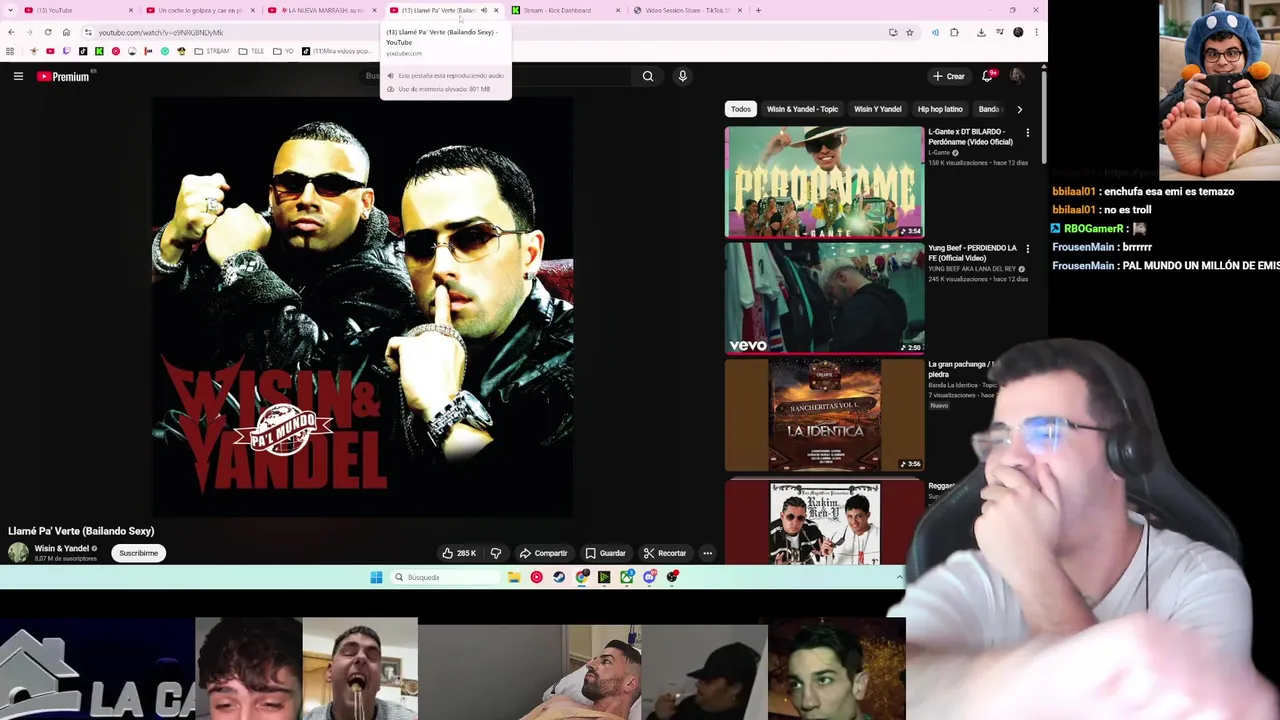Open Yung Beef Perdiendo La Fe thumbnail

pos(825,298)
